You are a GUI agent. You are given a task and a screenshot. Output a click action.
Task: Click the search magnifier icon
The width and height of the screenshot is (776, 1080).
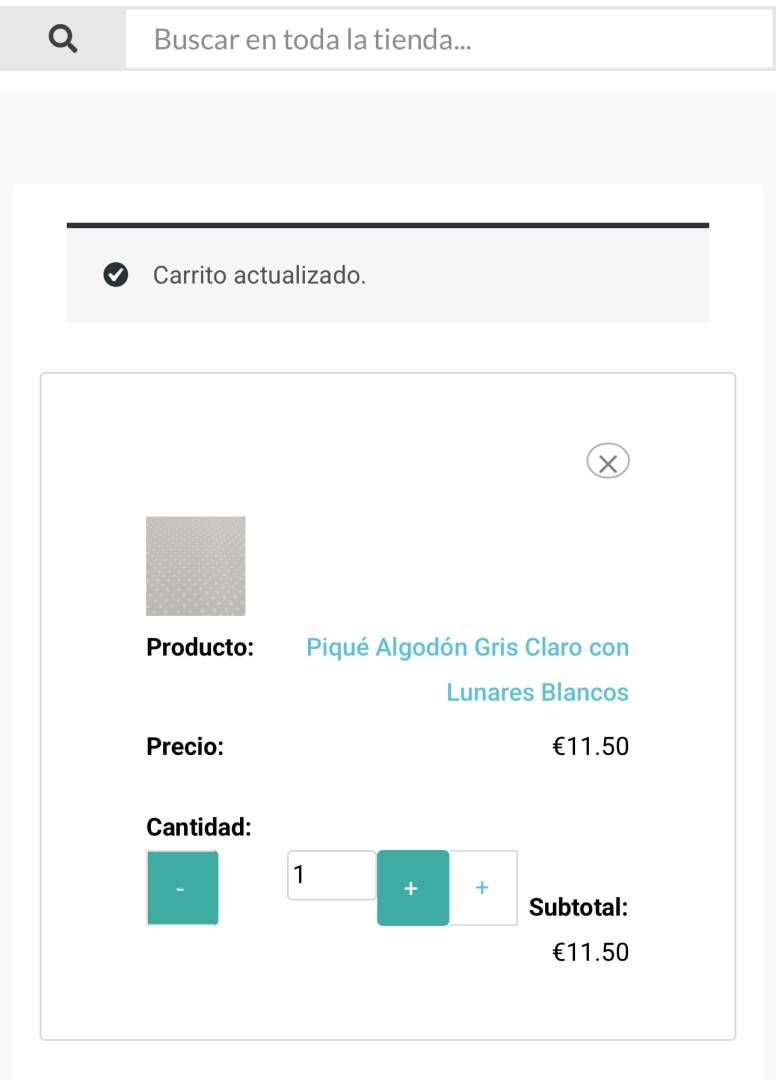coord(62,39)
